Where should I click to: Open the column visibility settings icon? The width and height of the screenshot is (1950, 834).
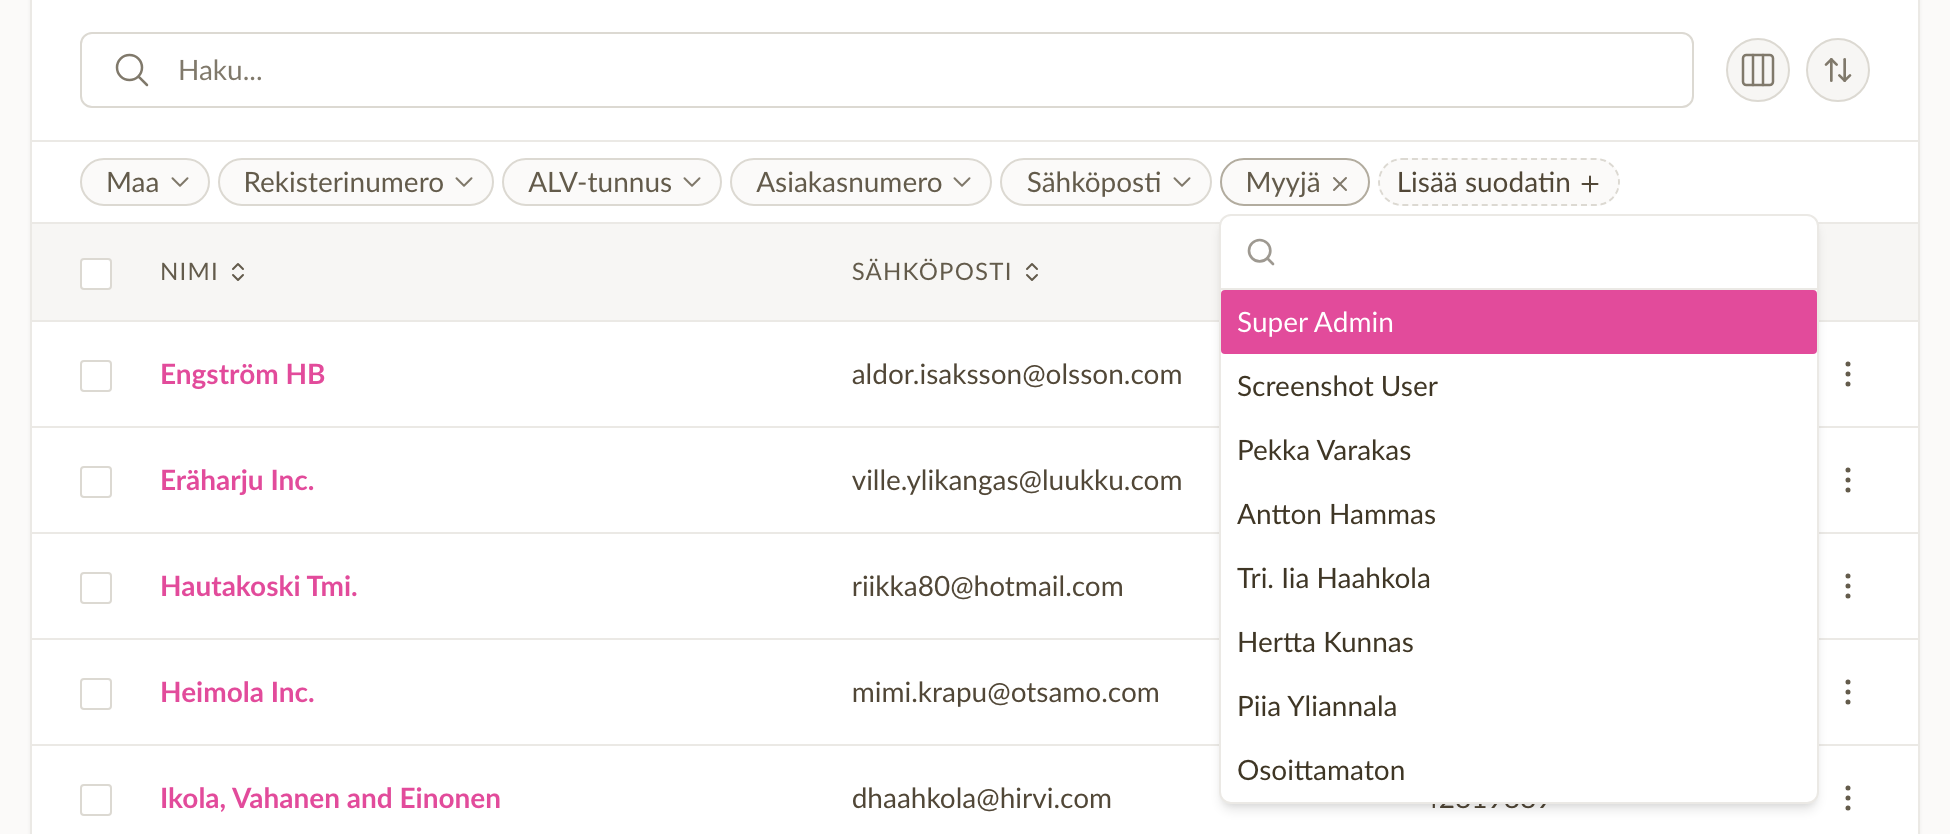pos(1757,70)
